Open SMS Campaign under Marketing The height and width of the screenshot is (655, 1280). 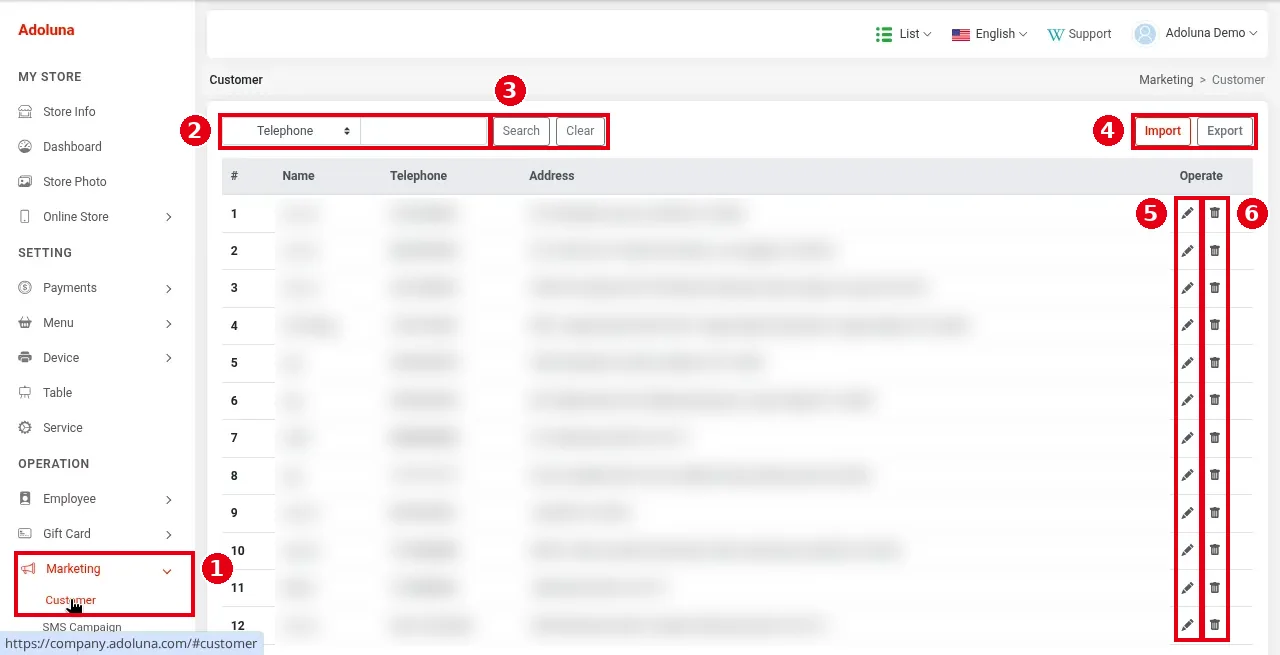click(82, 627)
